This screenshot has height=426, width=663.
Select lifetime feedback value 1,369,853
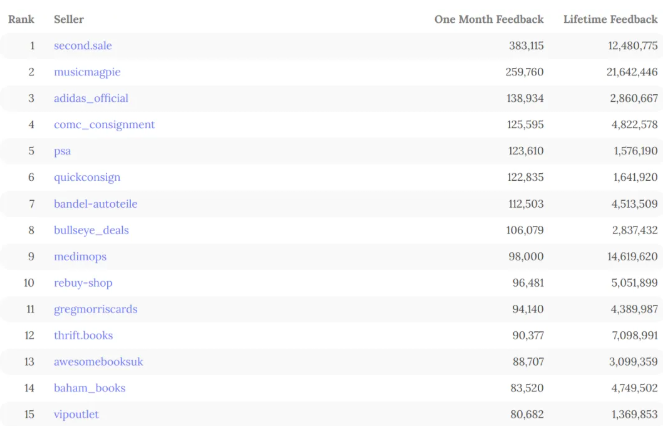[635, 414]
